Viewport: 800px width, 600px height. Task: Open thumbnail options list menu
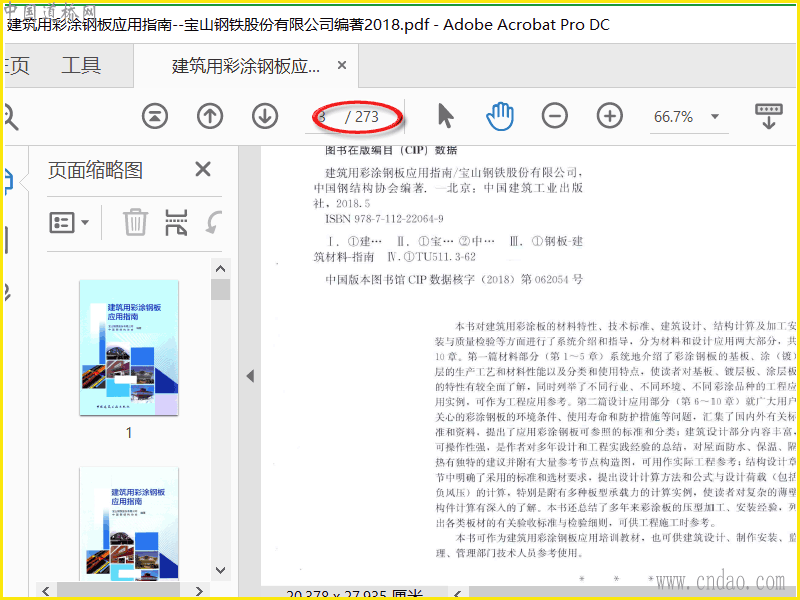click(69, 222)
